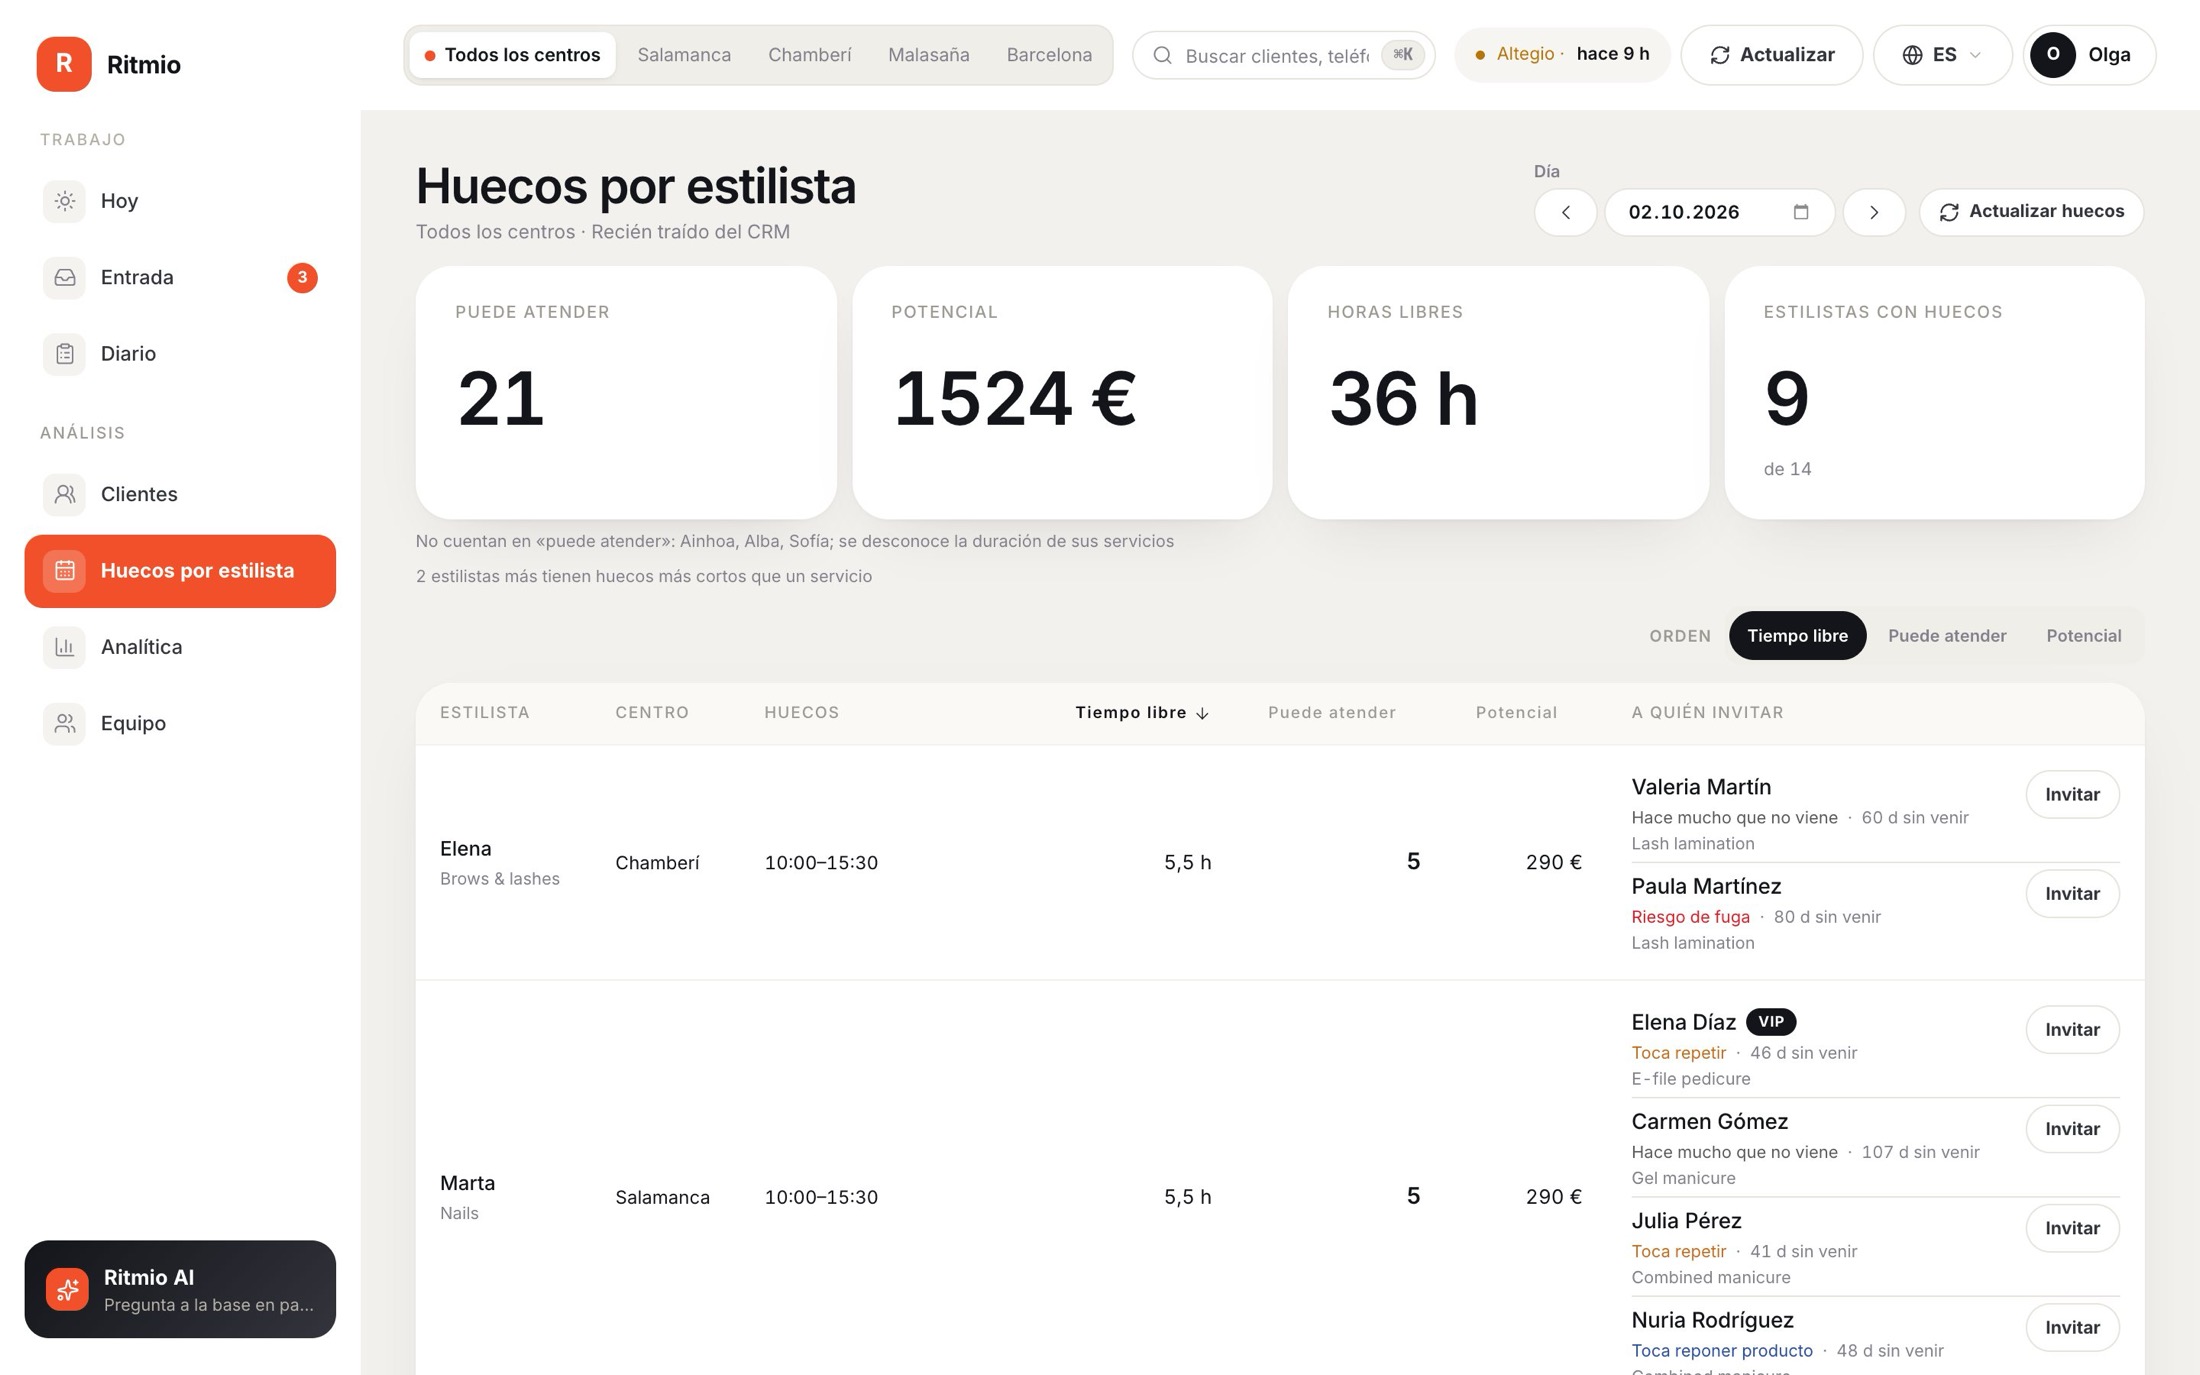Sort table by Potencial column header
The height and width of the screenshot is (1375, 2200).
pyautogui.click(x=1516, y=713)
